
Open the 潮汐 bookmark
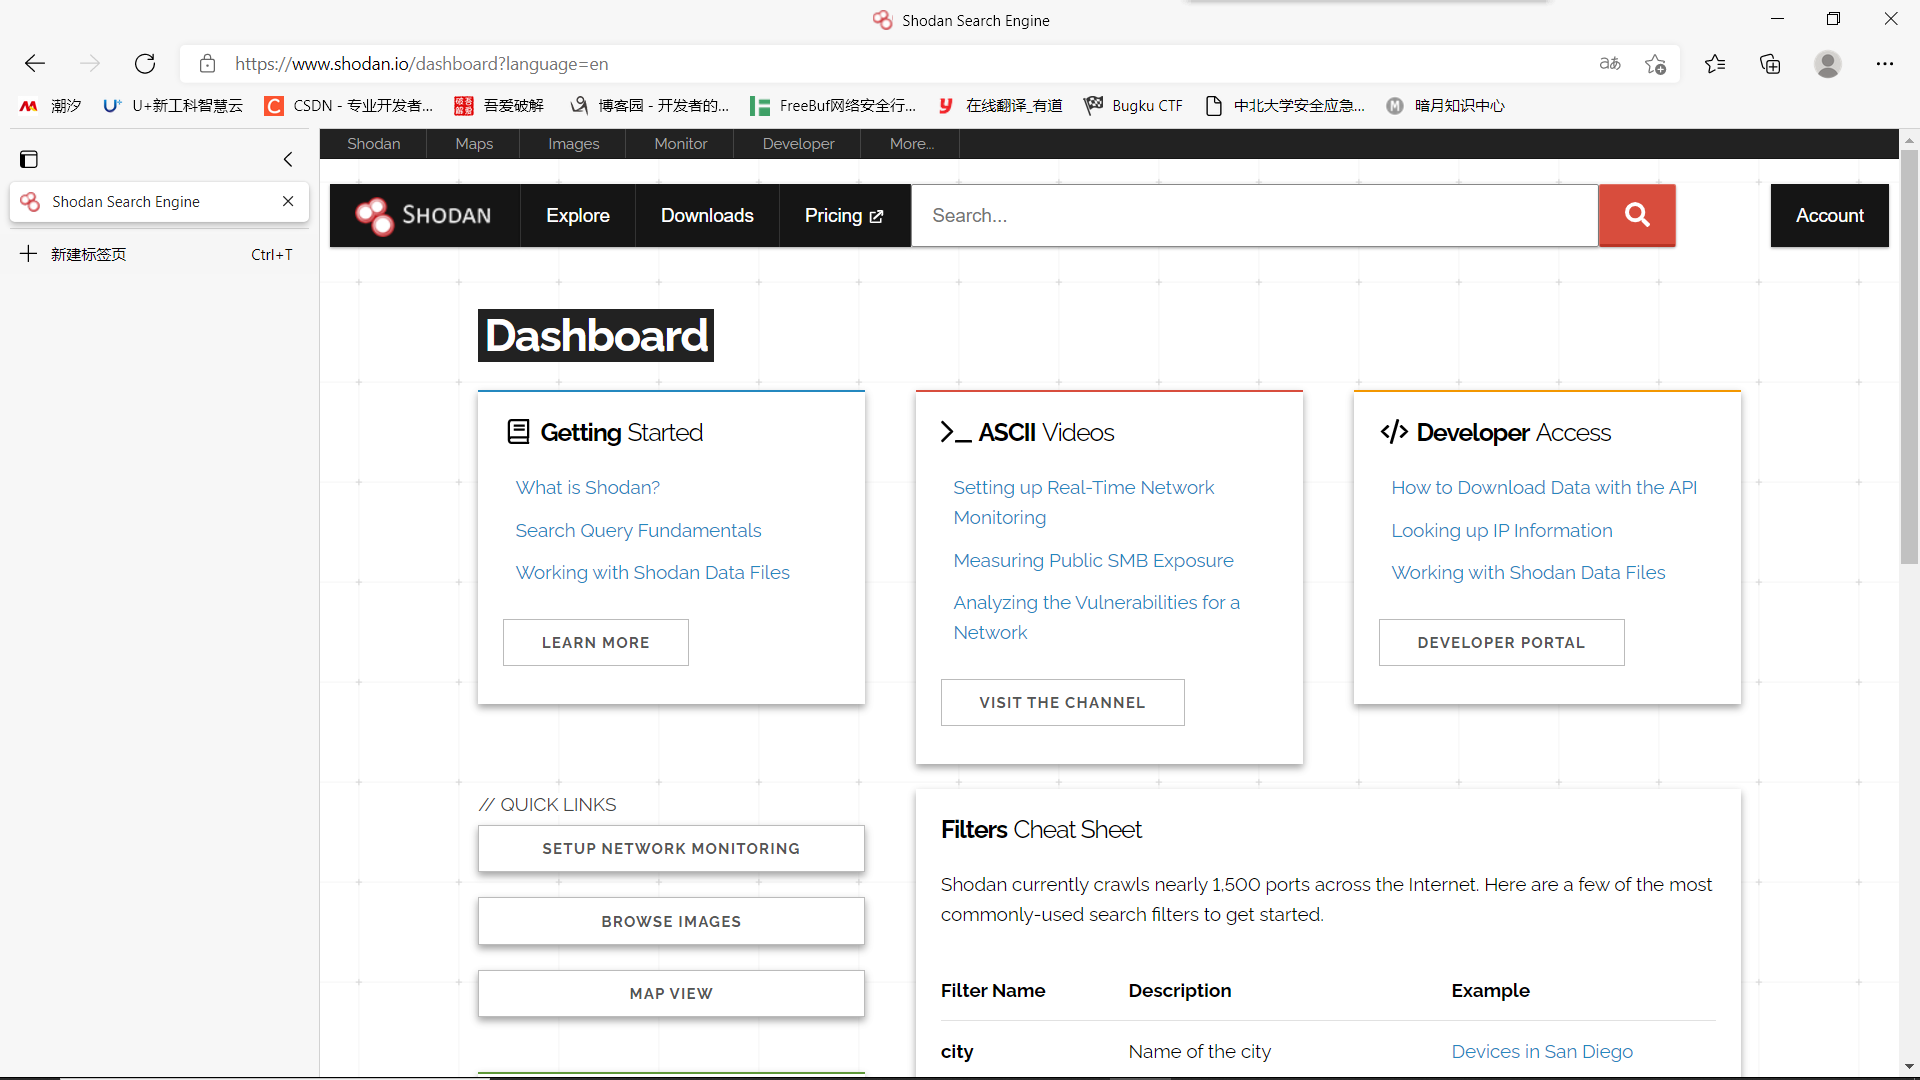51,105
